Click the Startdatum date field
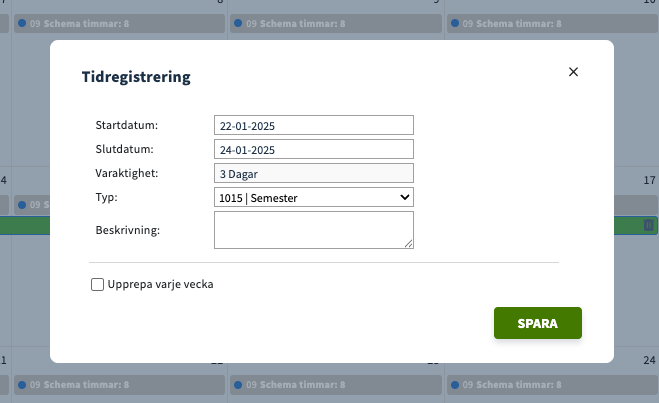The height and width of the screenshot is (403, 659). 313,125
